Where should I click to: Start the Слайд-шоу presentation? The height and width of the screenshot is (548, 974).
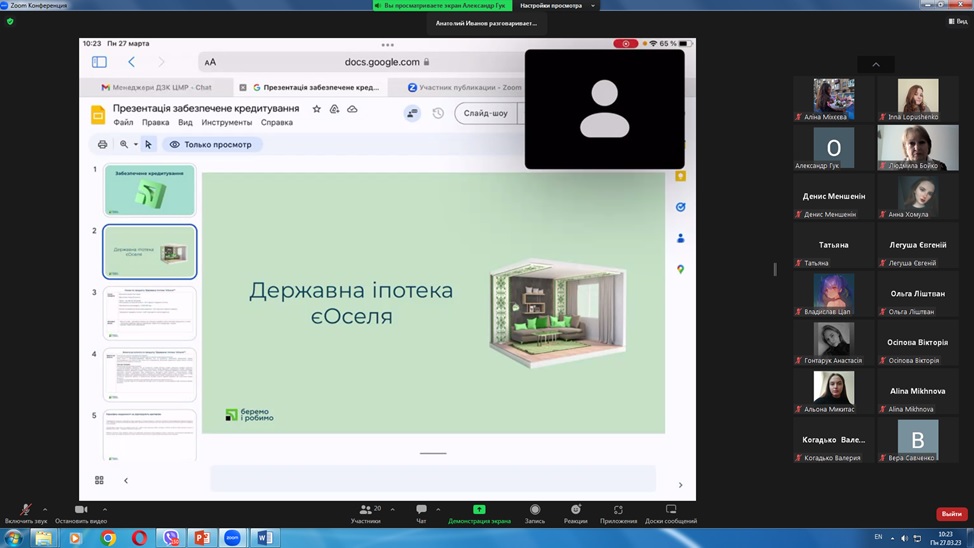[x=485, y=113]
